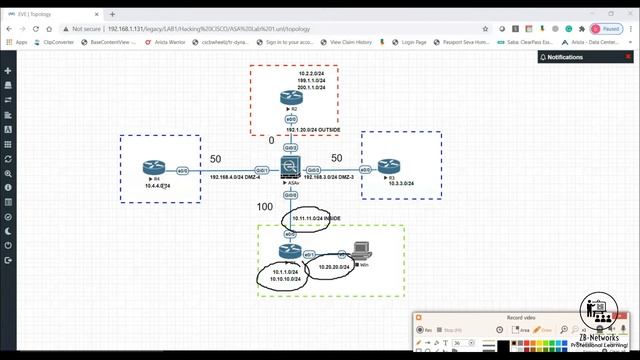Open the Paused profile button
640x360 pixels.
pos(607,29)
